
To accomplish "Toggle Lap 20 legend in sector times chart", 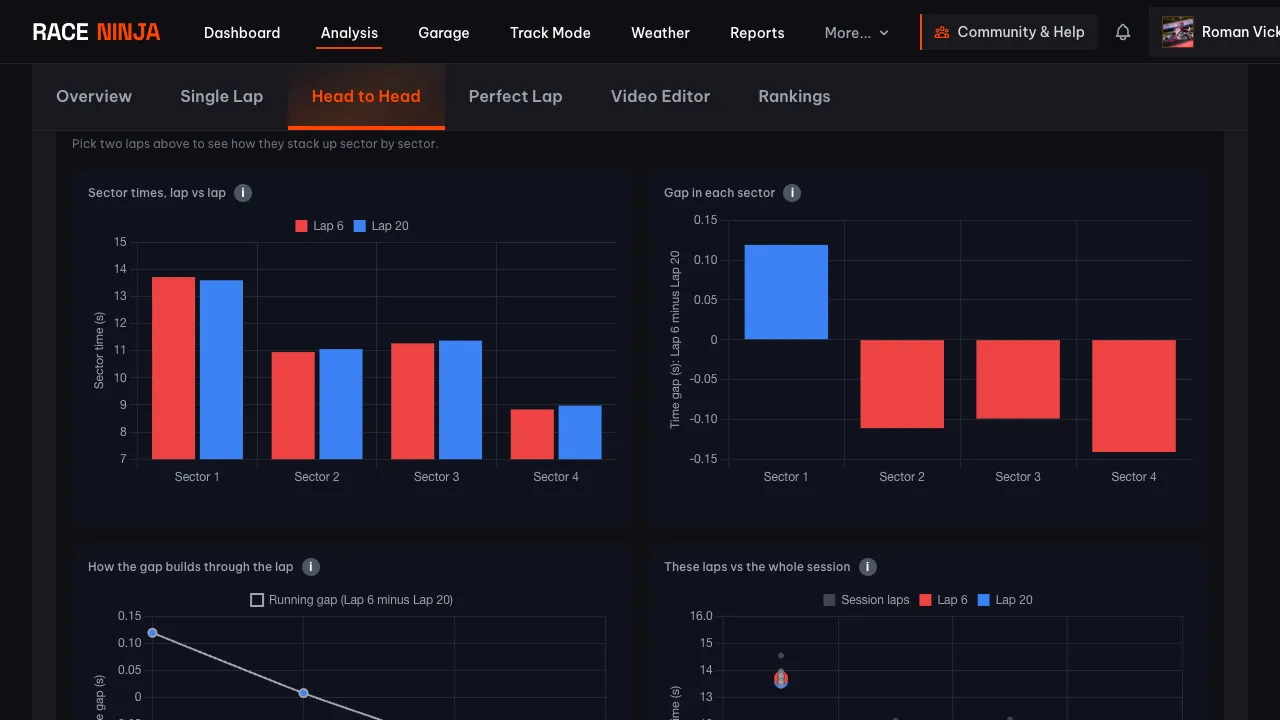I will pyautogui.click(x=381, y=226).
